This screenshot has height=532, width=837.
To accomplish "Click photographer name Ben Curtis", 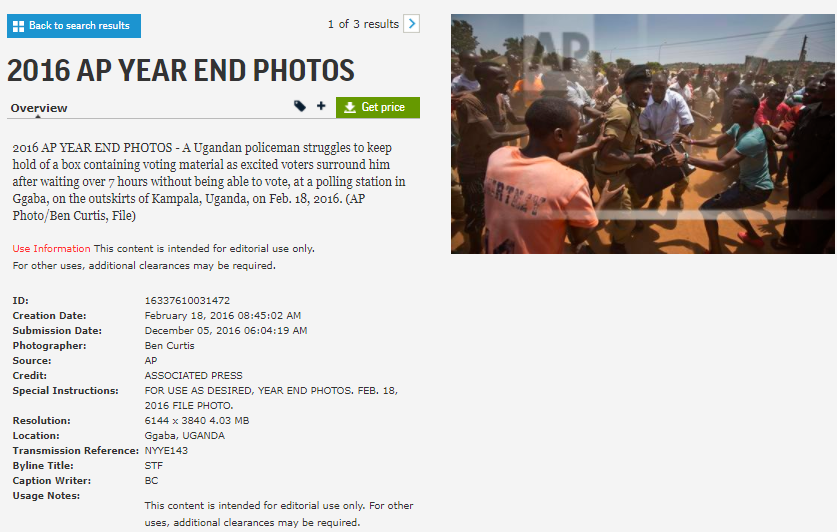I will point(169,345).
